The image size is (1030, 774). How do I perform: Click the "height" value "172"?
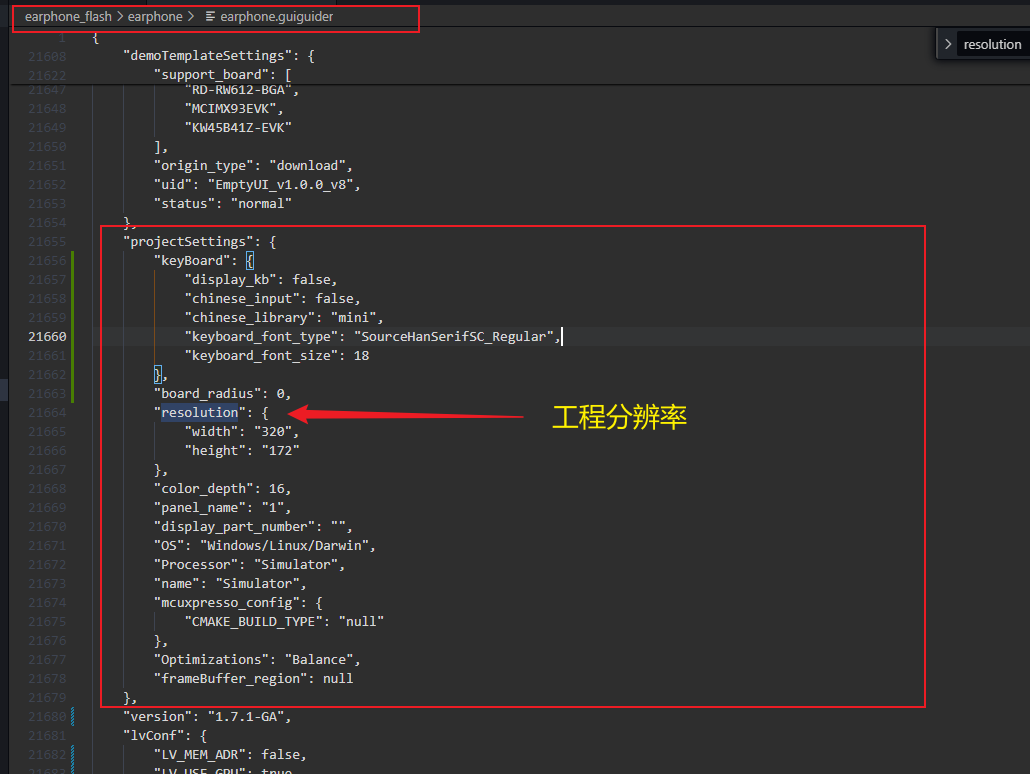[280, 451]
